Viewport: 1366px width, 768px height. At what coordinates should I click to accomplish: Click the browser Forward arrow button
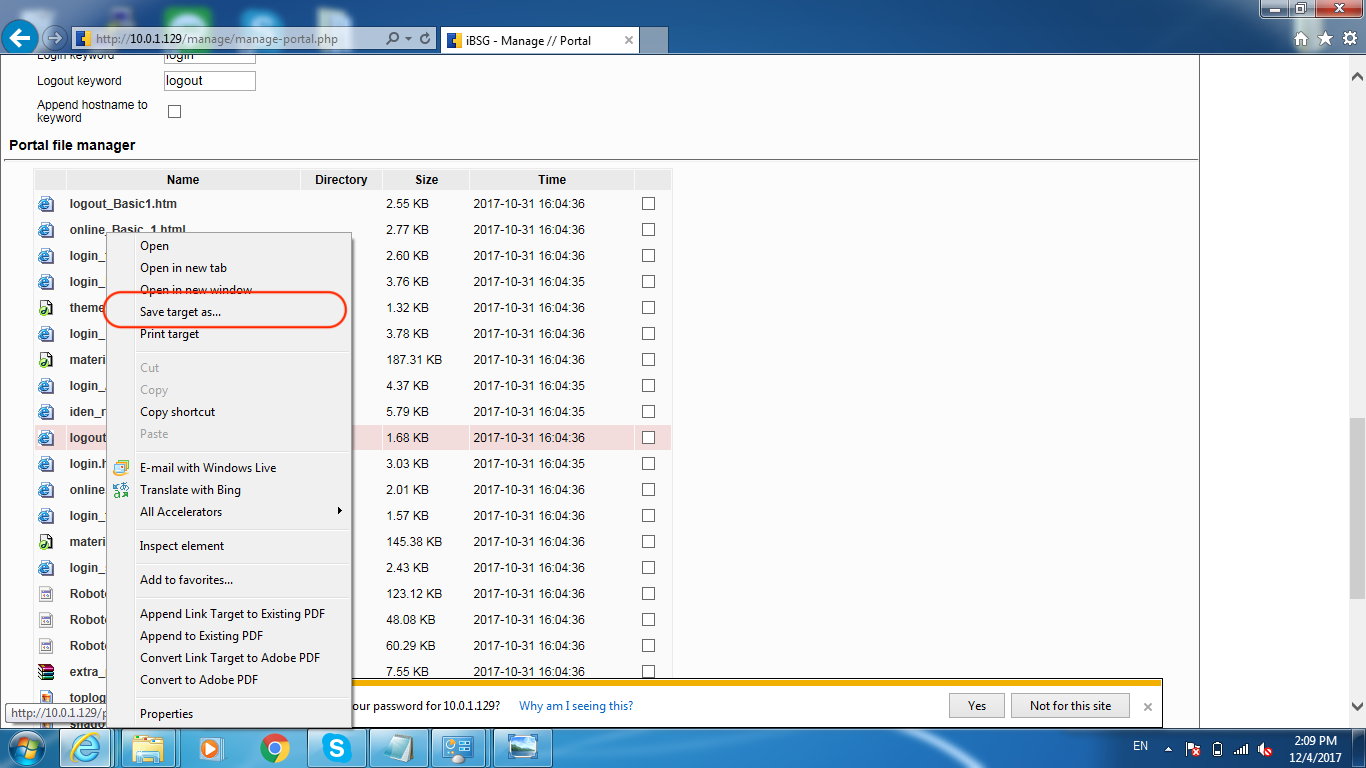(x=54, y=39)
